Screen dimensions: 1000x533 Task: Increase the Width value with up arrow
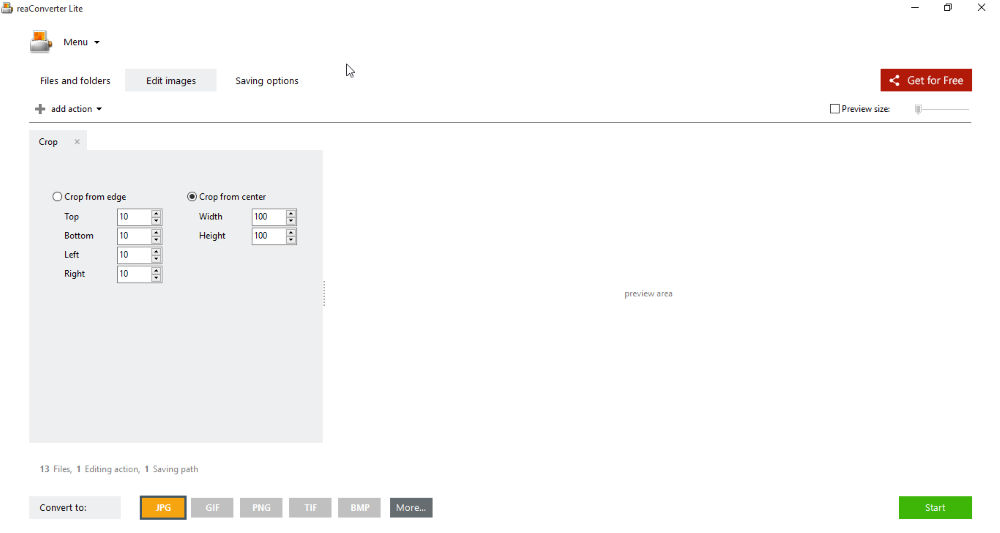coord(291,213)
